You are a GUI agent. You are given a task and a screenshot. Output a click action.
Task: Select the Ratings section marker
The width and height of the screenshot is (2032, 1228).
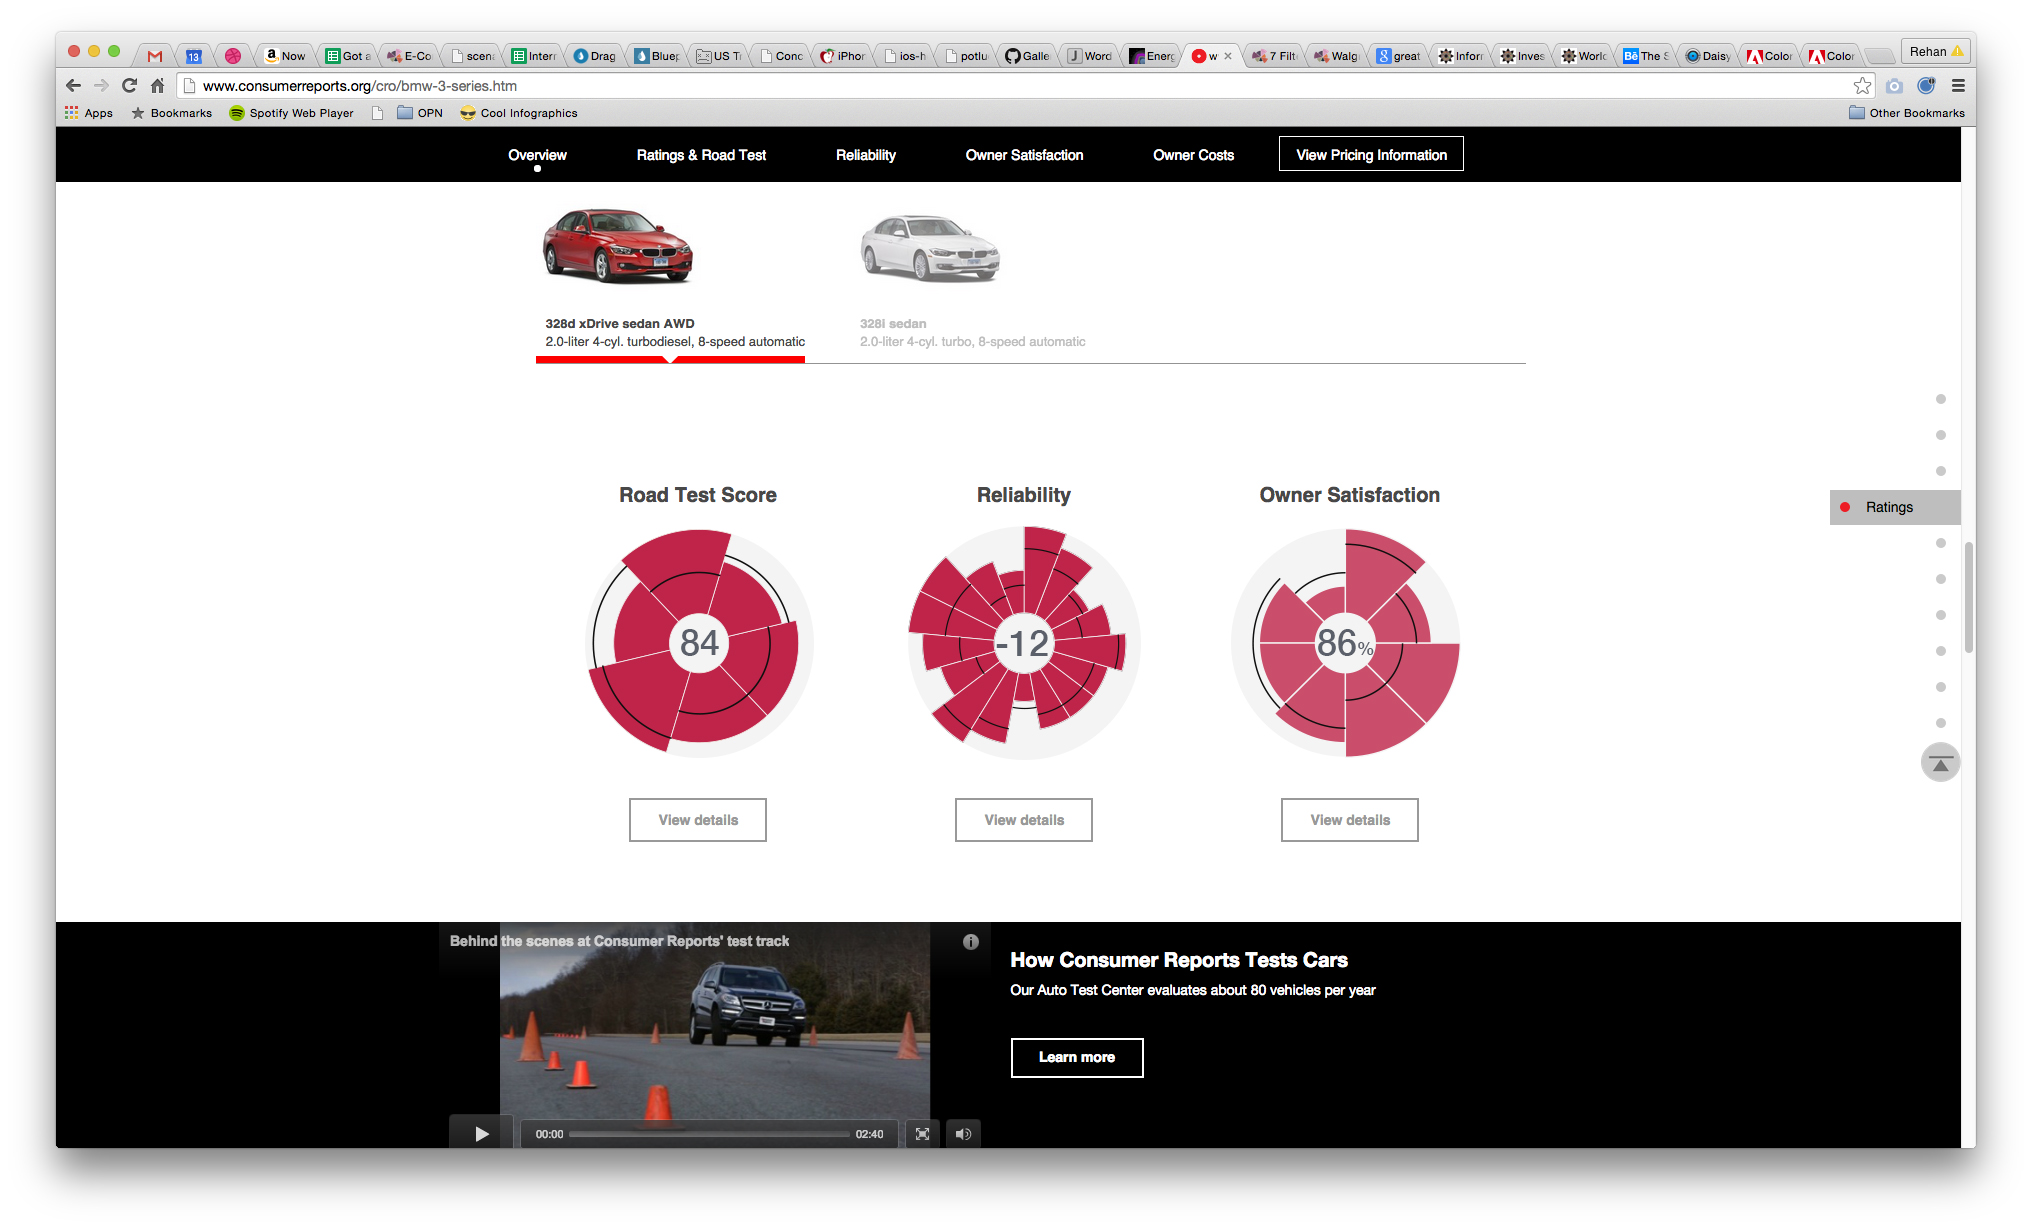(1895, 507)
